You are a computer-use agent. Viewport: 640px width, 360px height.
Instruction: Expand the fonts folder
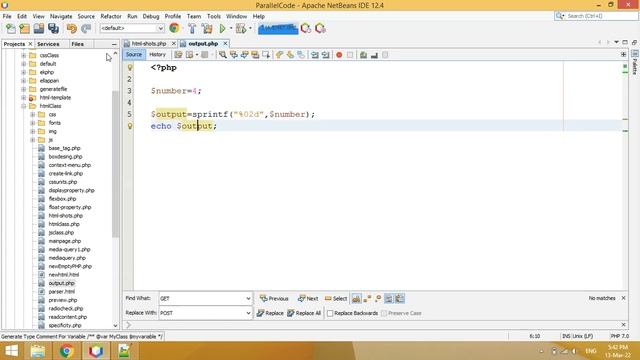pyautogui.click(x=33, y=123)
